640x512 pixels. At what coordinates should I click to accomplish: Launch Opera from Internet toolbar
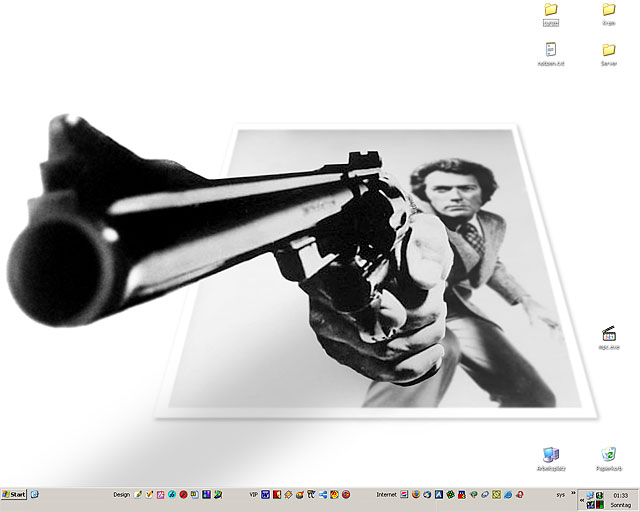[520, 494]
